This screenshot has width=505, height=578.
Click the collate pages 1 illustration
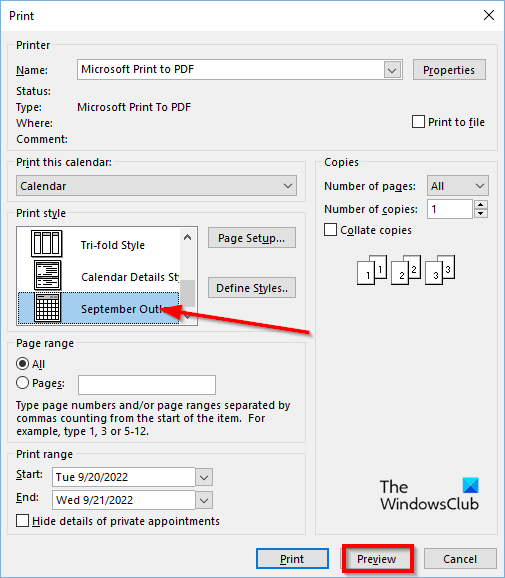coord(372,270)
